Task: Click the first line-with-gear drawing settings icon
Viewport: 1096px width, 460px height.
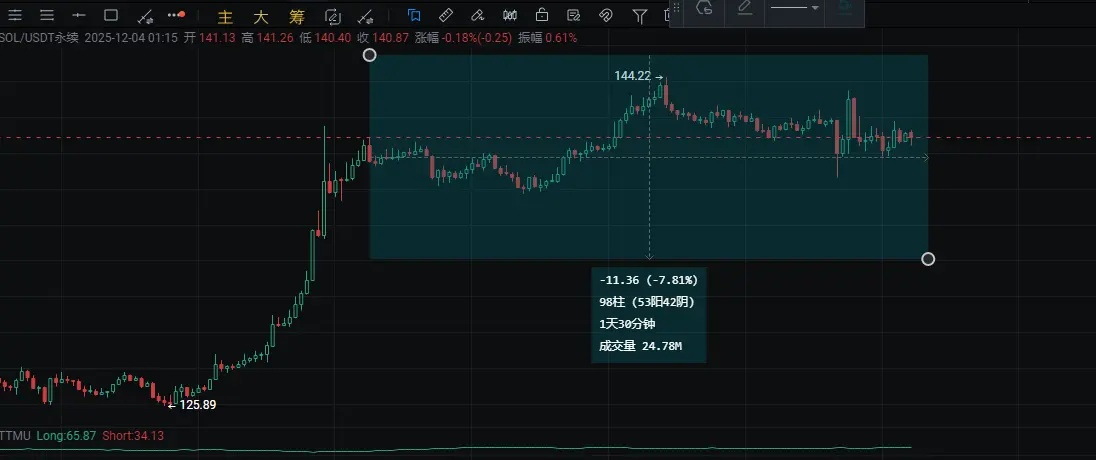Action: [145, 15]
